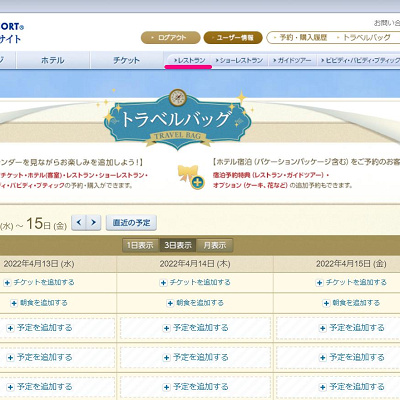Go to previous dates arrow
The image size is (400, 400).
[x=79, y=222]
